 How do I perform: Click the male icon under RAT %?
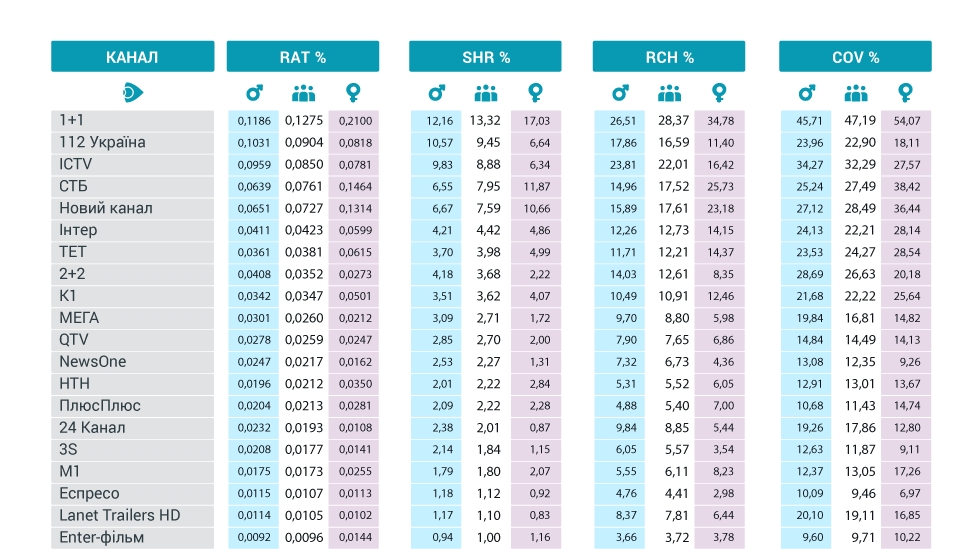[x=254, y=93]
